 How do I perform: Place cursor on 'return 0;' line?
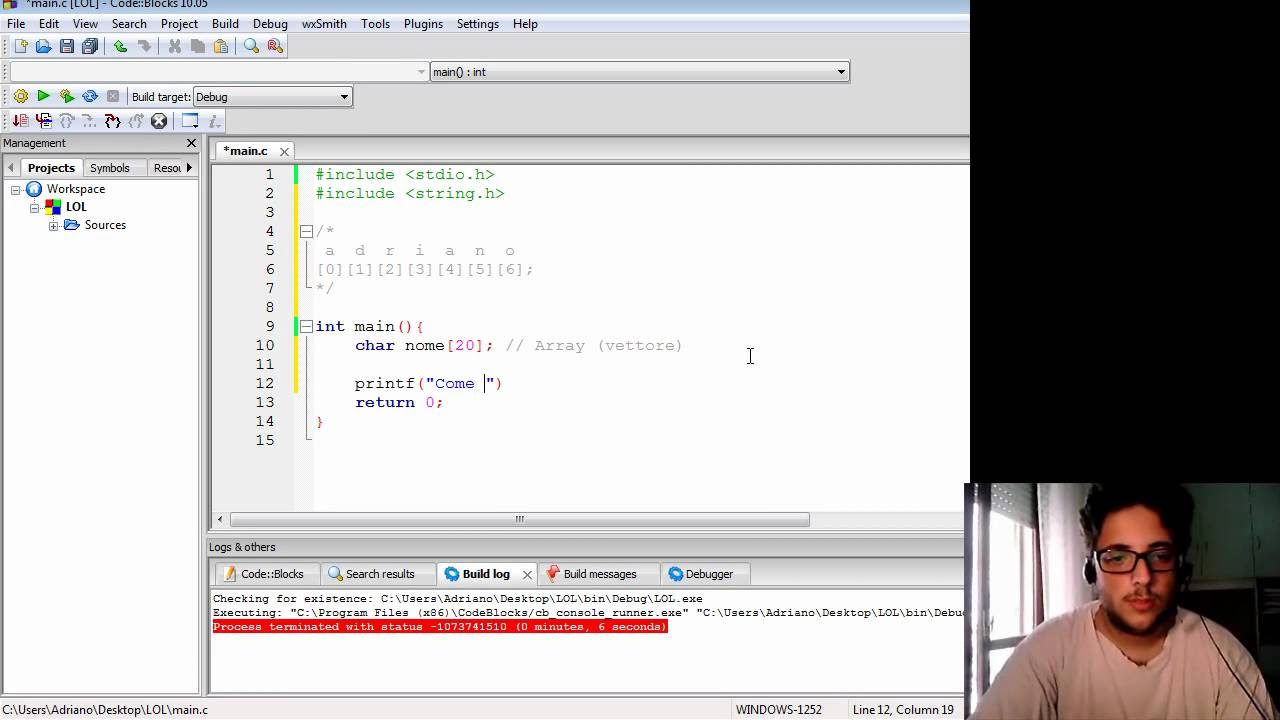399,402
